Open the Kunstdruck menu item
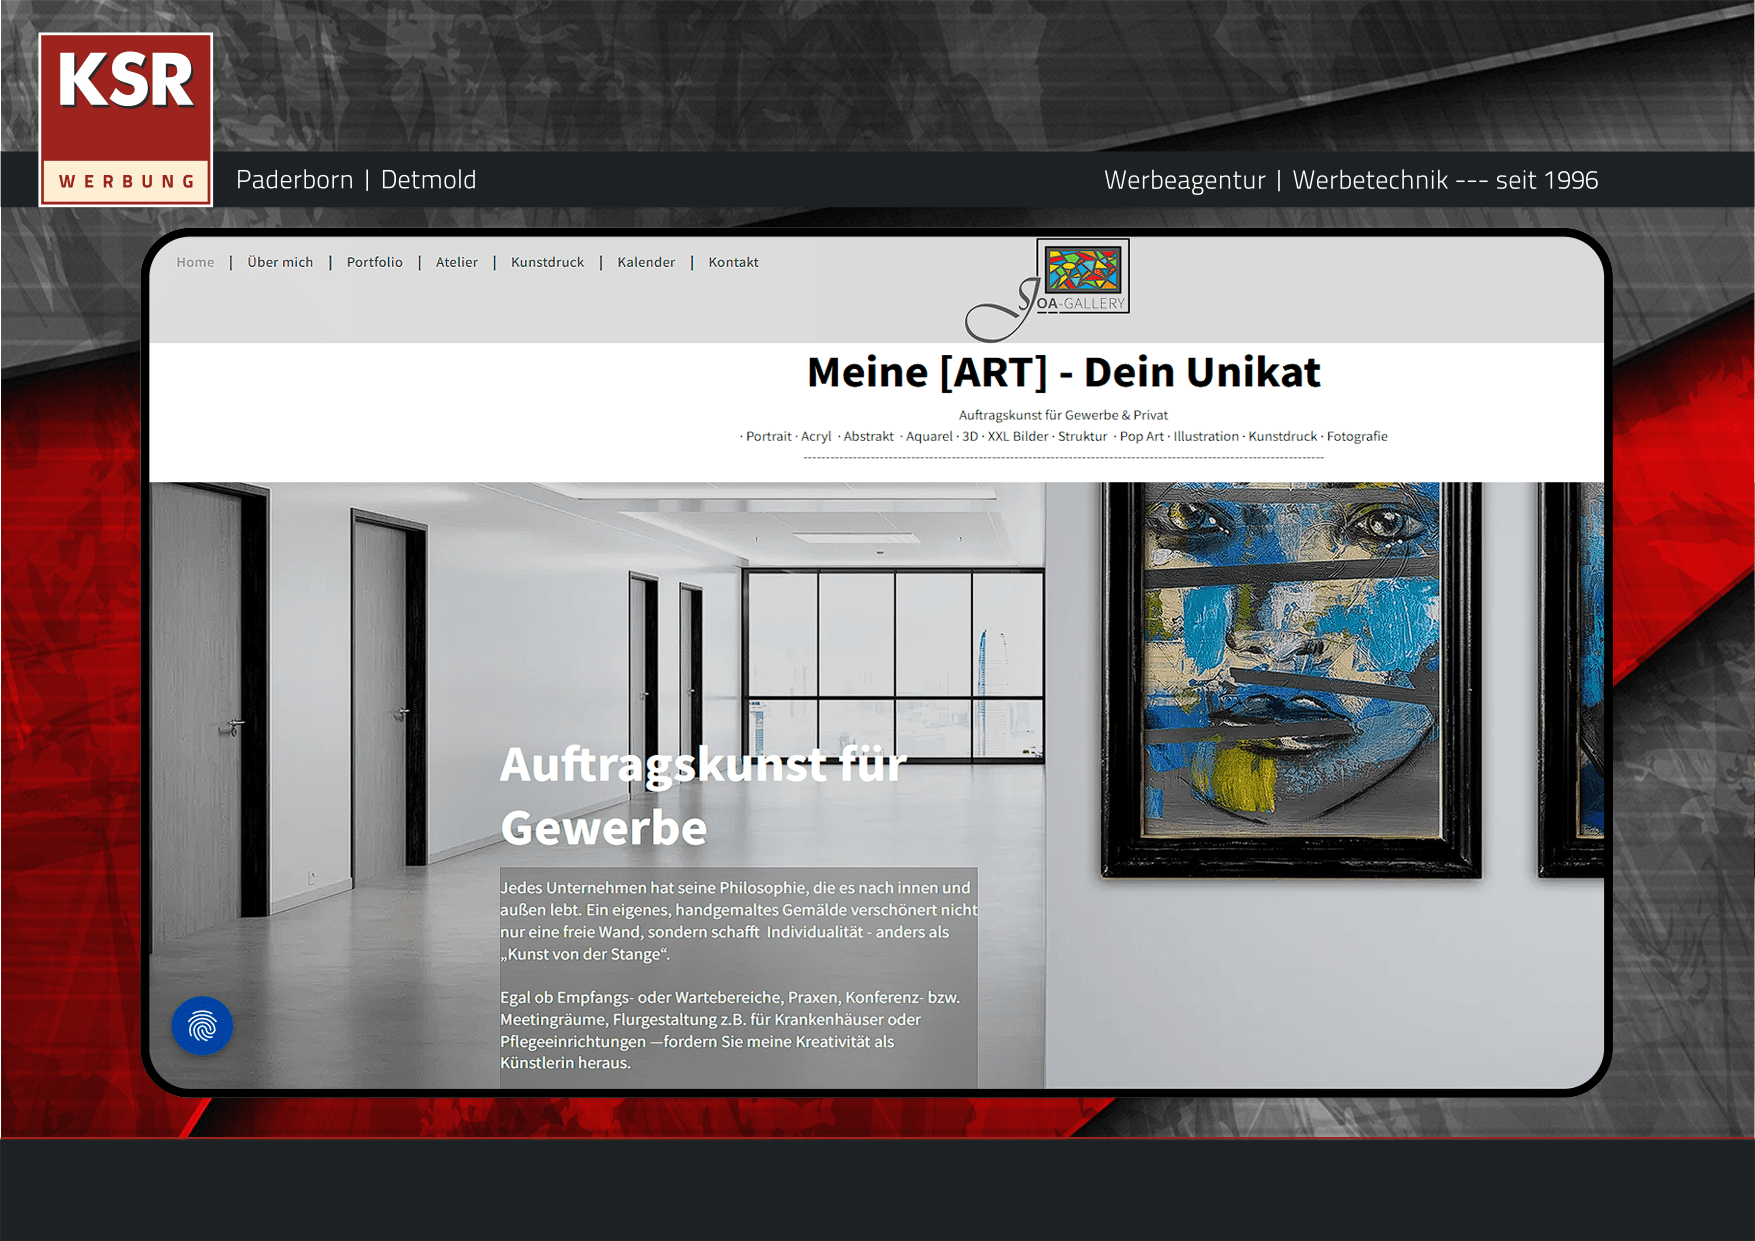Screen dimensions: 1755x1241 point(547,262)
